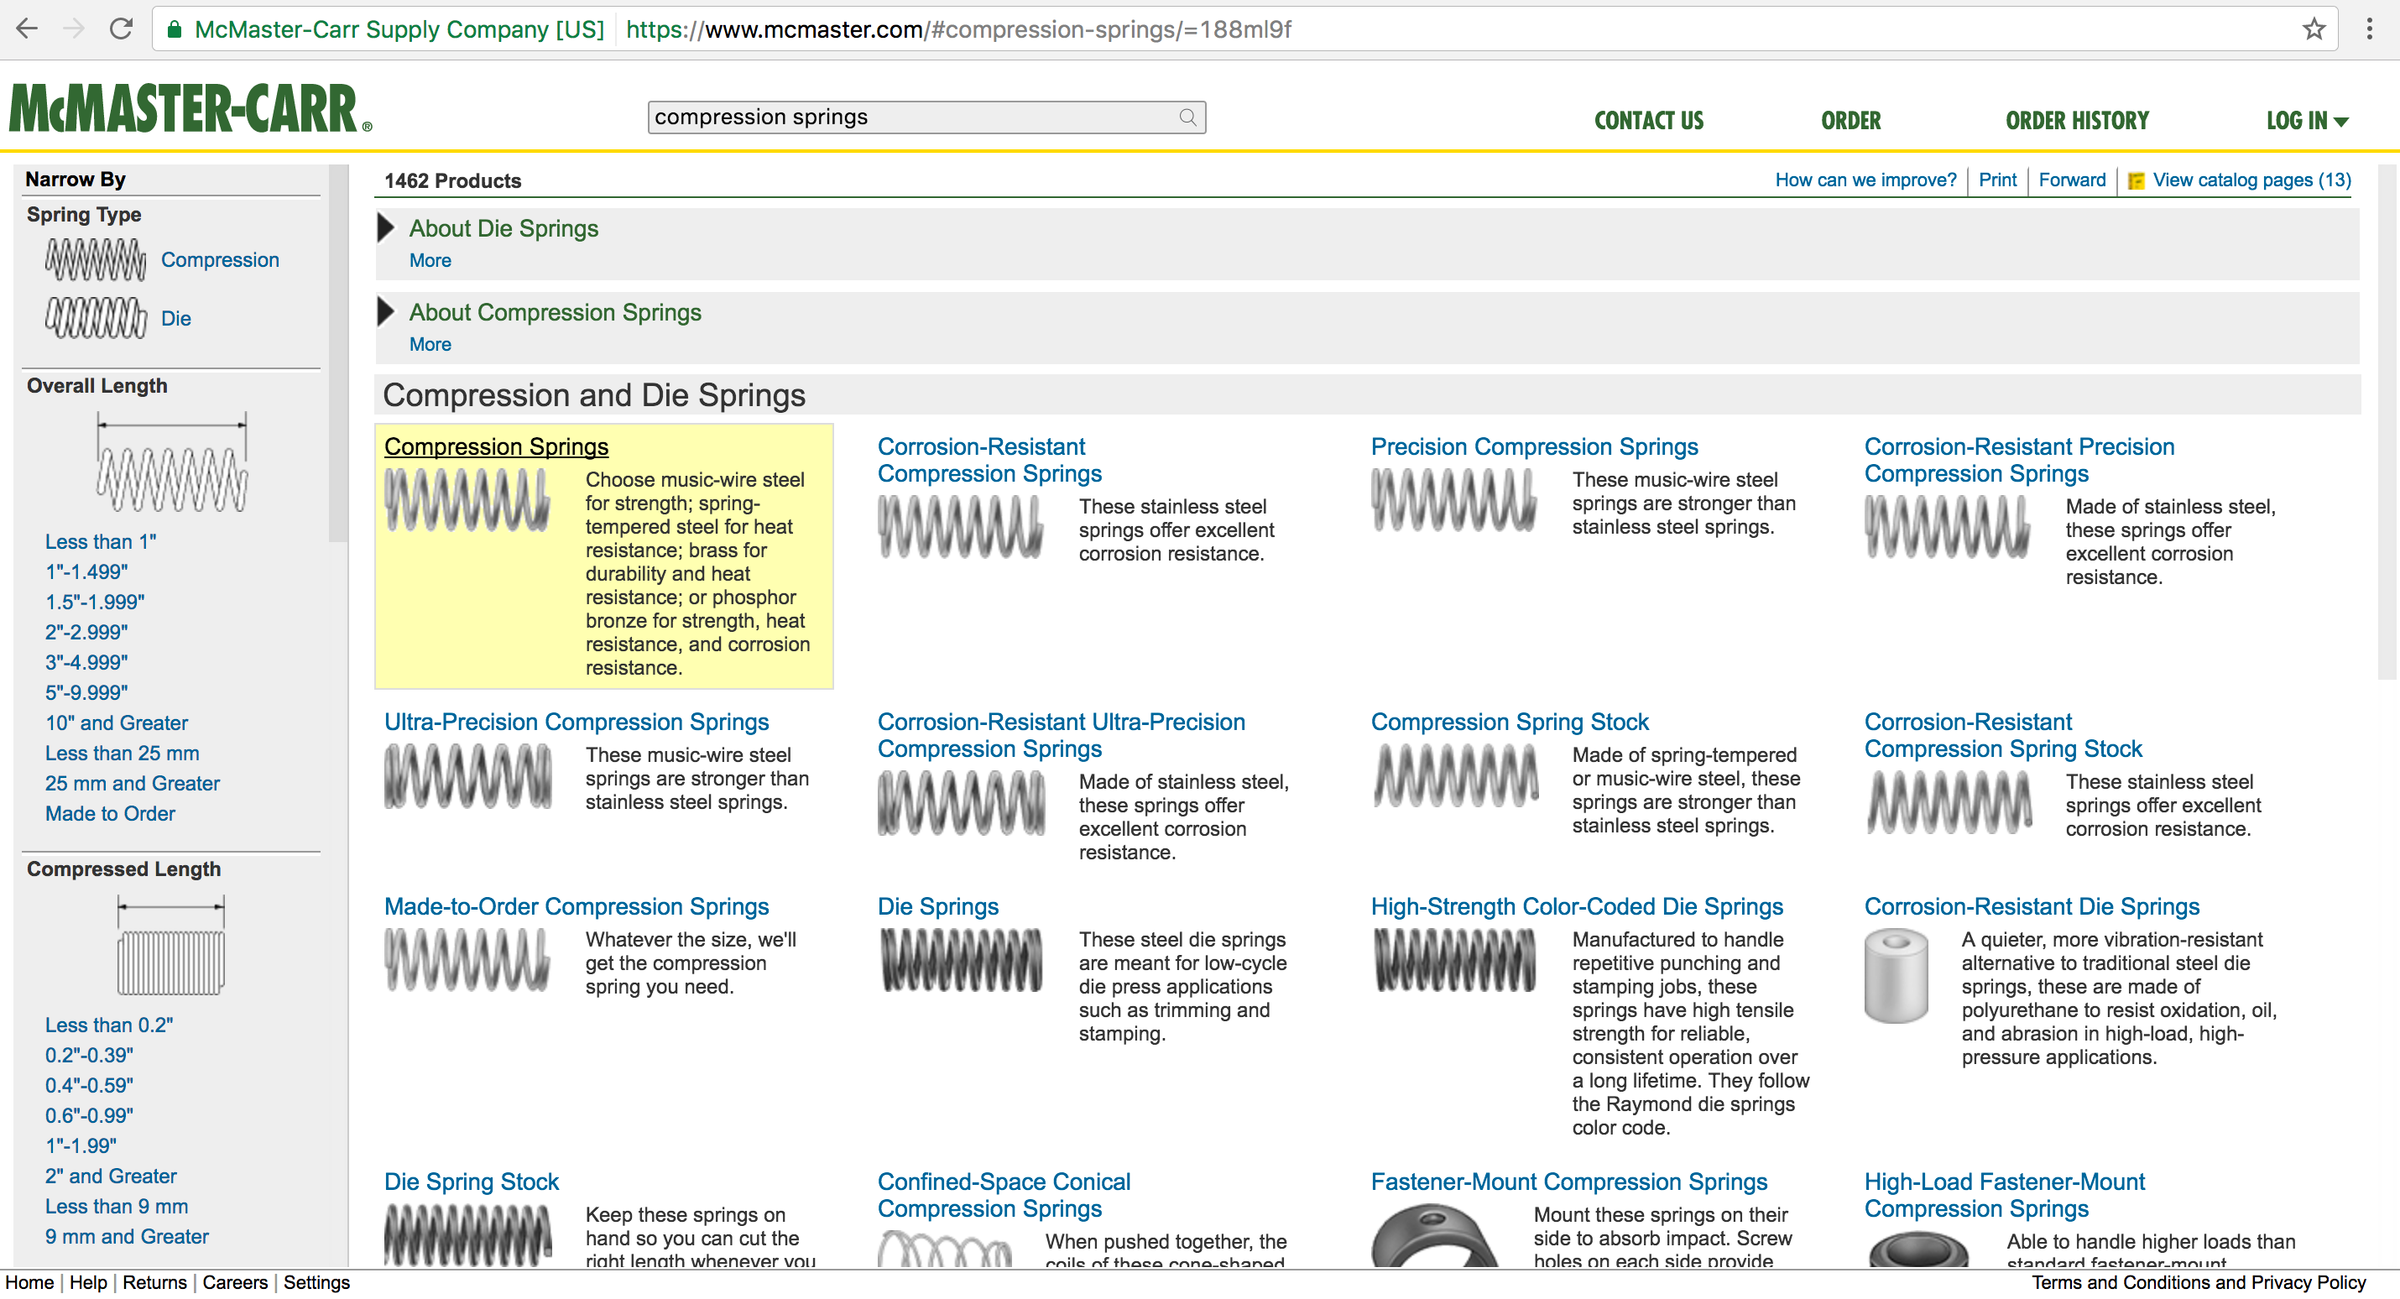
Task: Click the Print link
Action: click(1998, 180)
